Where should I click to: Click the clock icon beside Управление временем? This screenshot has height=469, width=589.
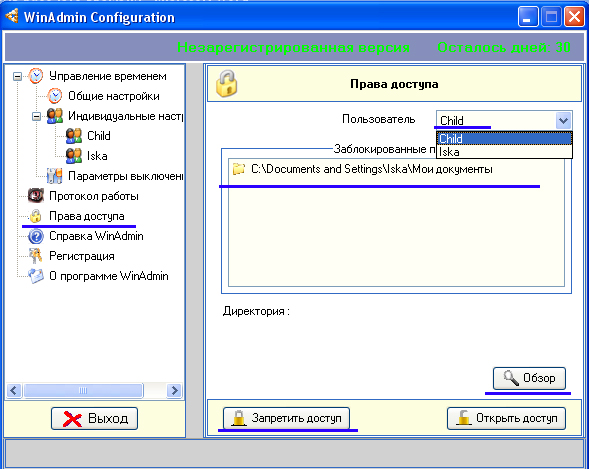(36, 76)
